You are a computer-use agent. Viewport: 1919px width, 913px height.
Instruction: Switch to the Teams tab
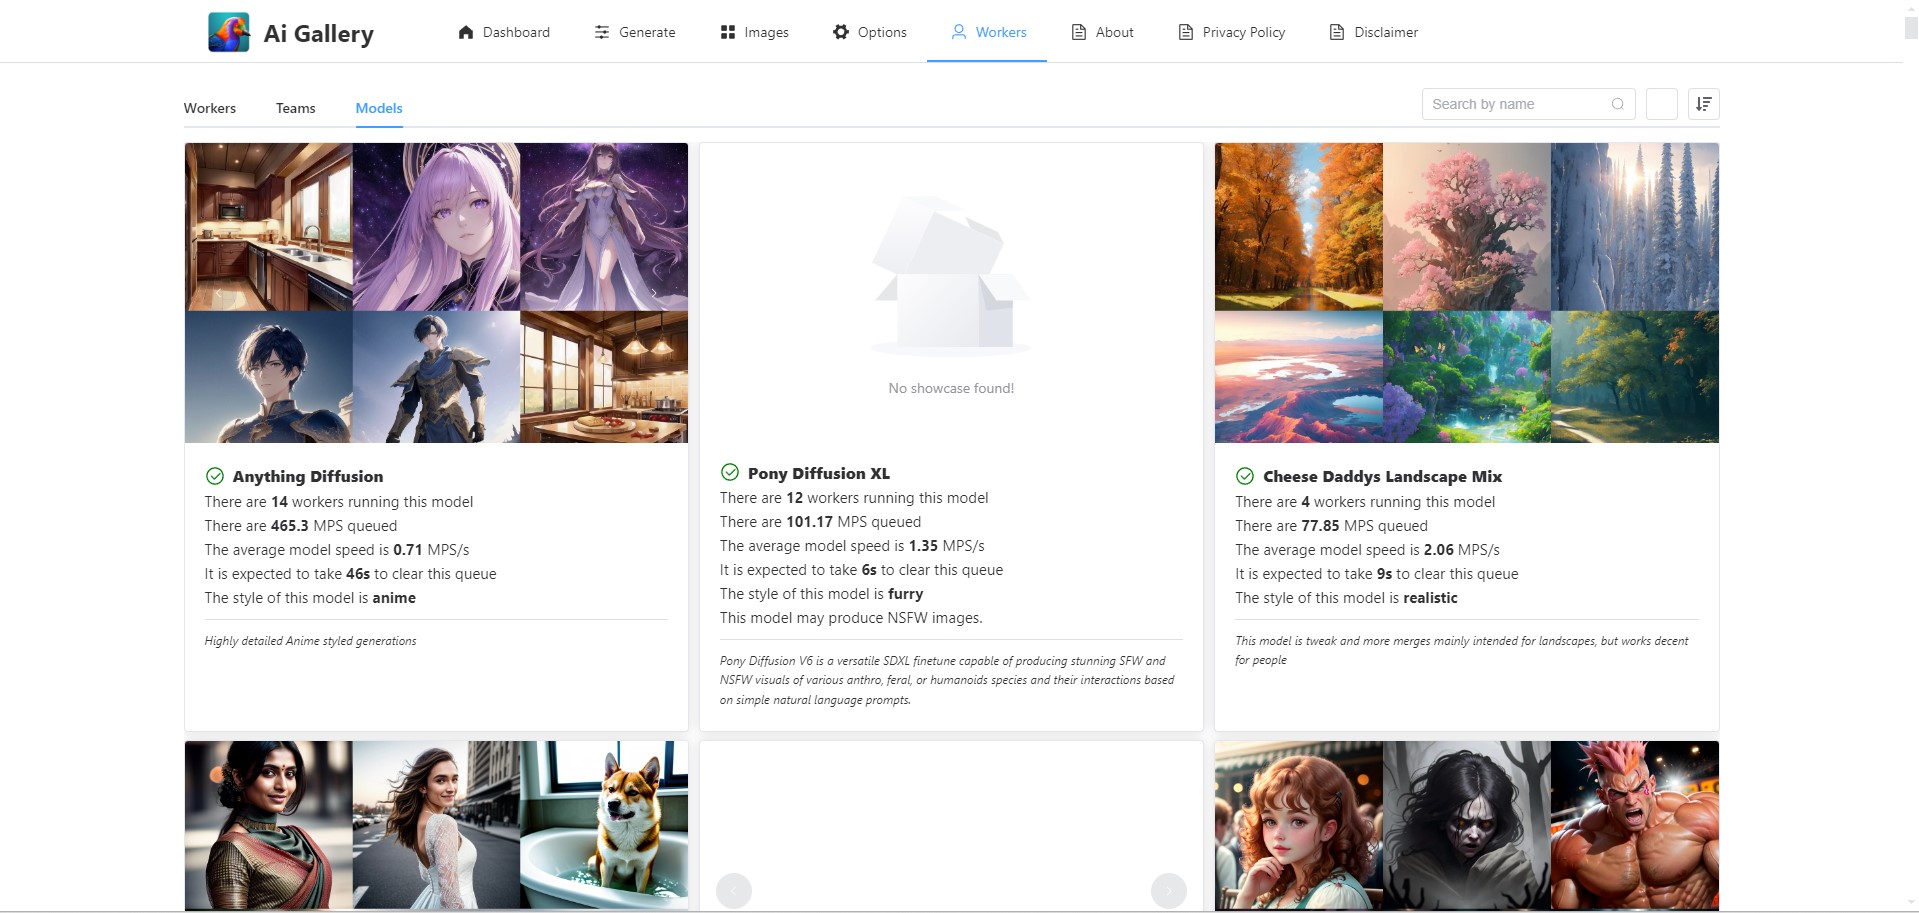295,108
